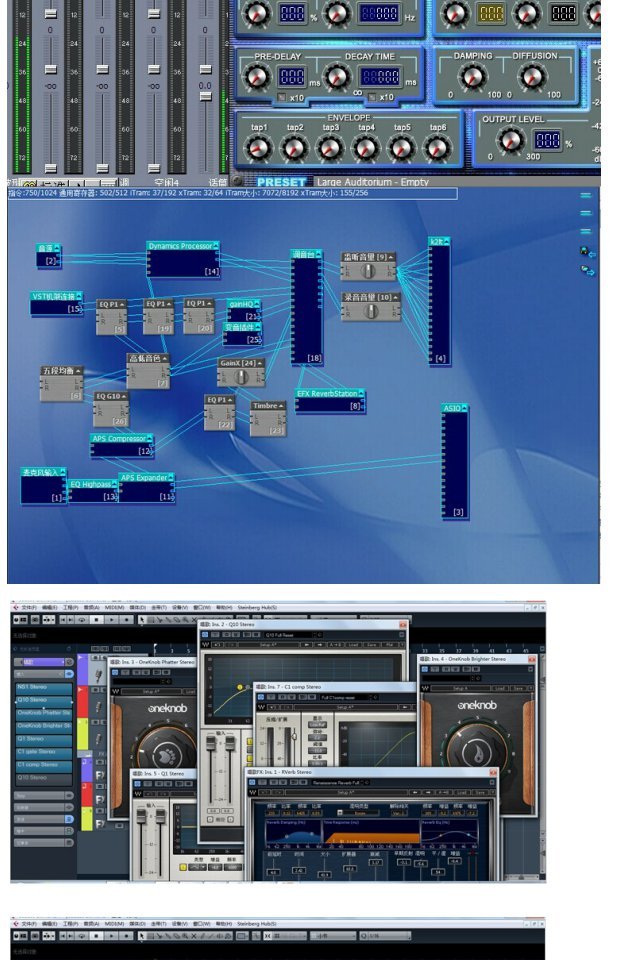The width and height of the screenshot is (620, 960).
Task: Collapse the 高焦音色 module arrow
Action: coord(165,358)
